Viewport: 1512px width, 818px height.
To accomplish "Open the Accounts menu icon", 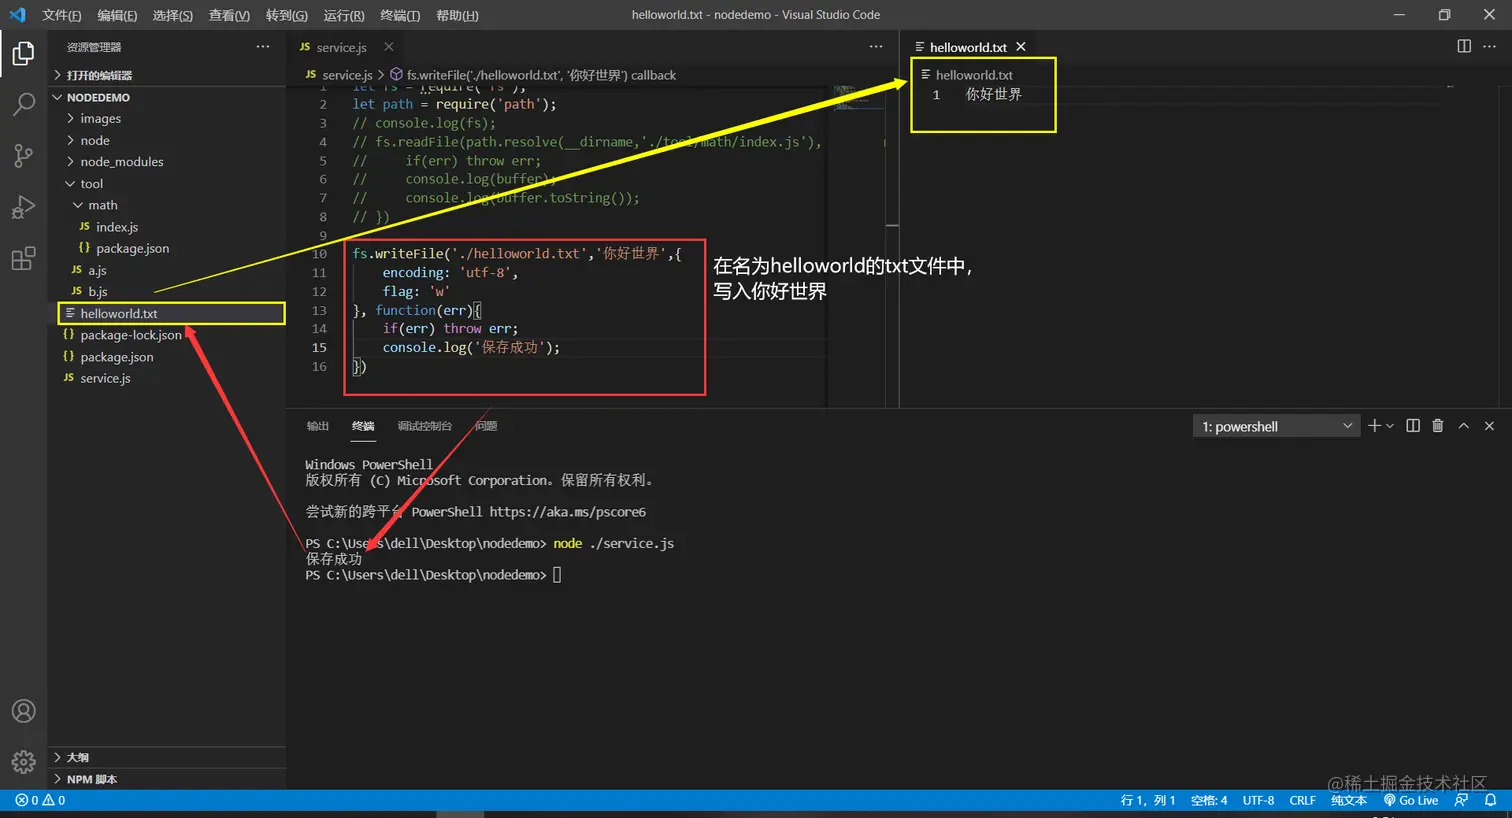I will point(23,711).
